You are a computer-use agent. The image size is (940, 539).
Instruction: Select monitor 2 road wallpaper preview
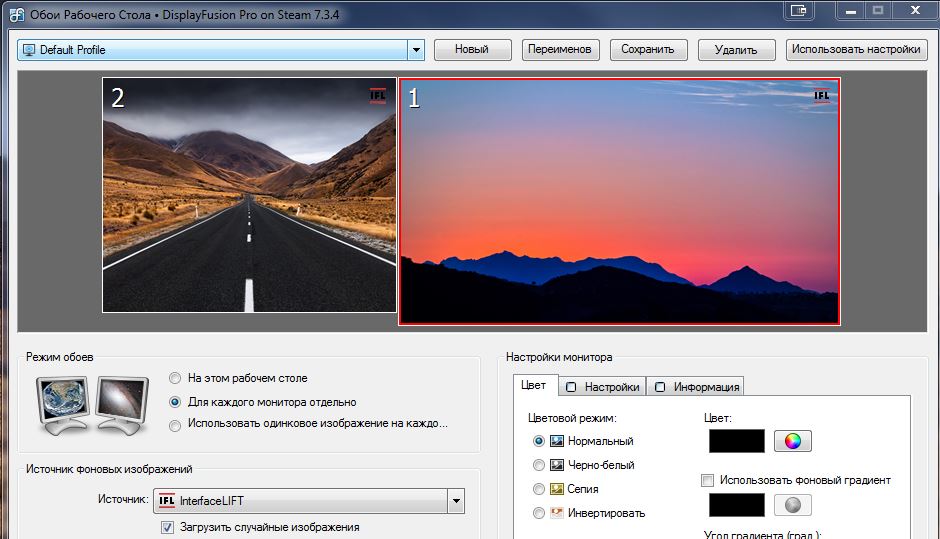click(x=249, y=195)
